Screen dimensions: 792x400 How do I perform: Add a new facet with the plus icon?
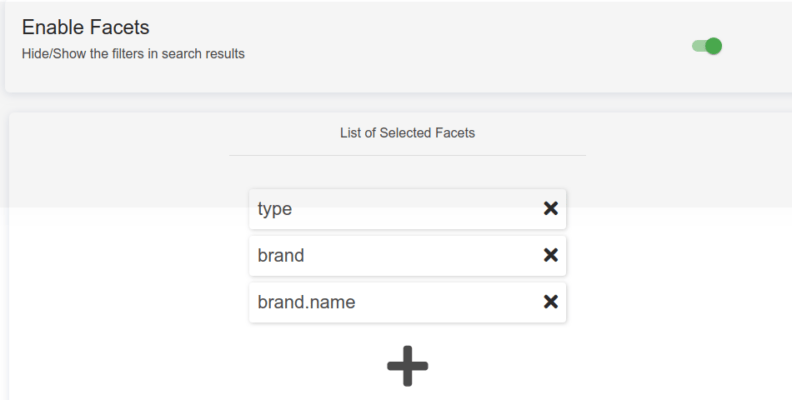click(407, 368)
